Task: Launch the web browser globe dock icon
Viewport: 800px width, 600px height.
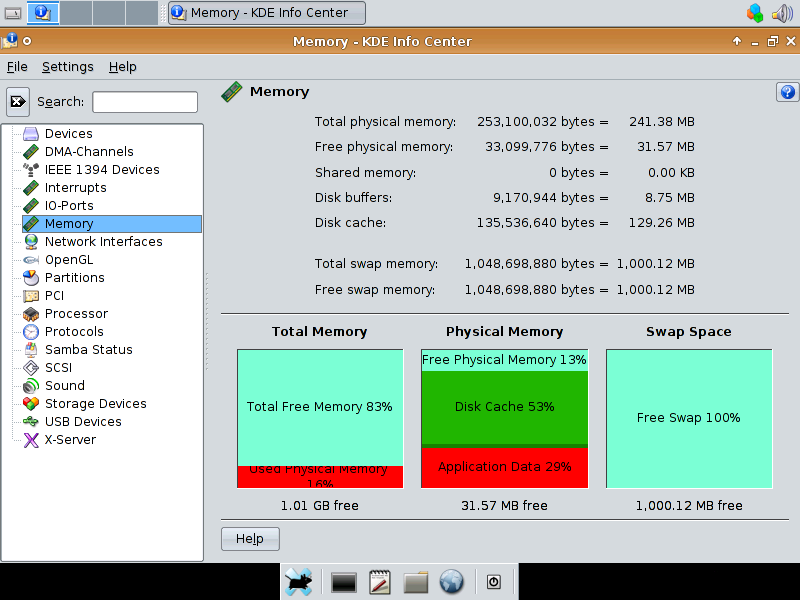Action: (x=452, y=582)
